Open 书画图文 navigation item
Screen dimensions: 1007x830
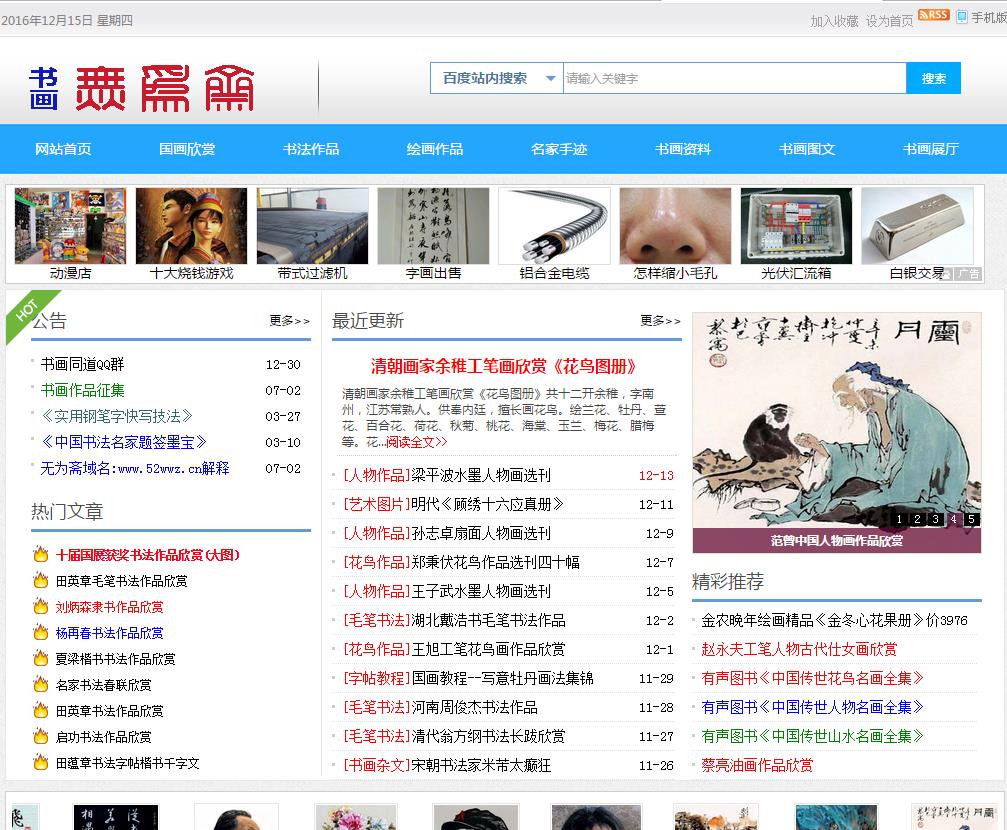(x=807, y=149)
